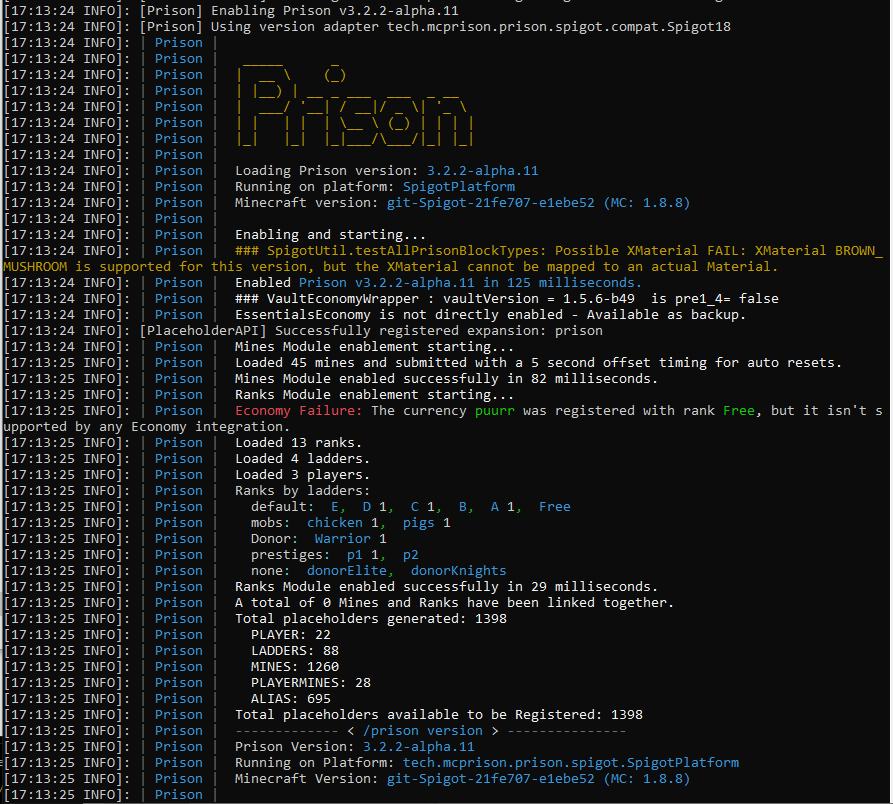Click 'Ranks Module enablement starting...' line

(374, 394)
